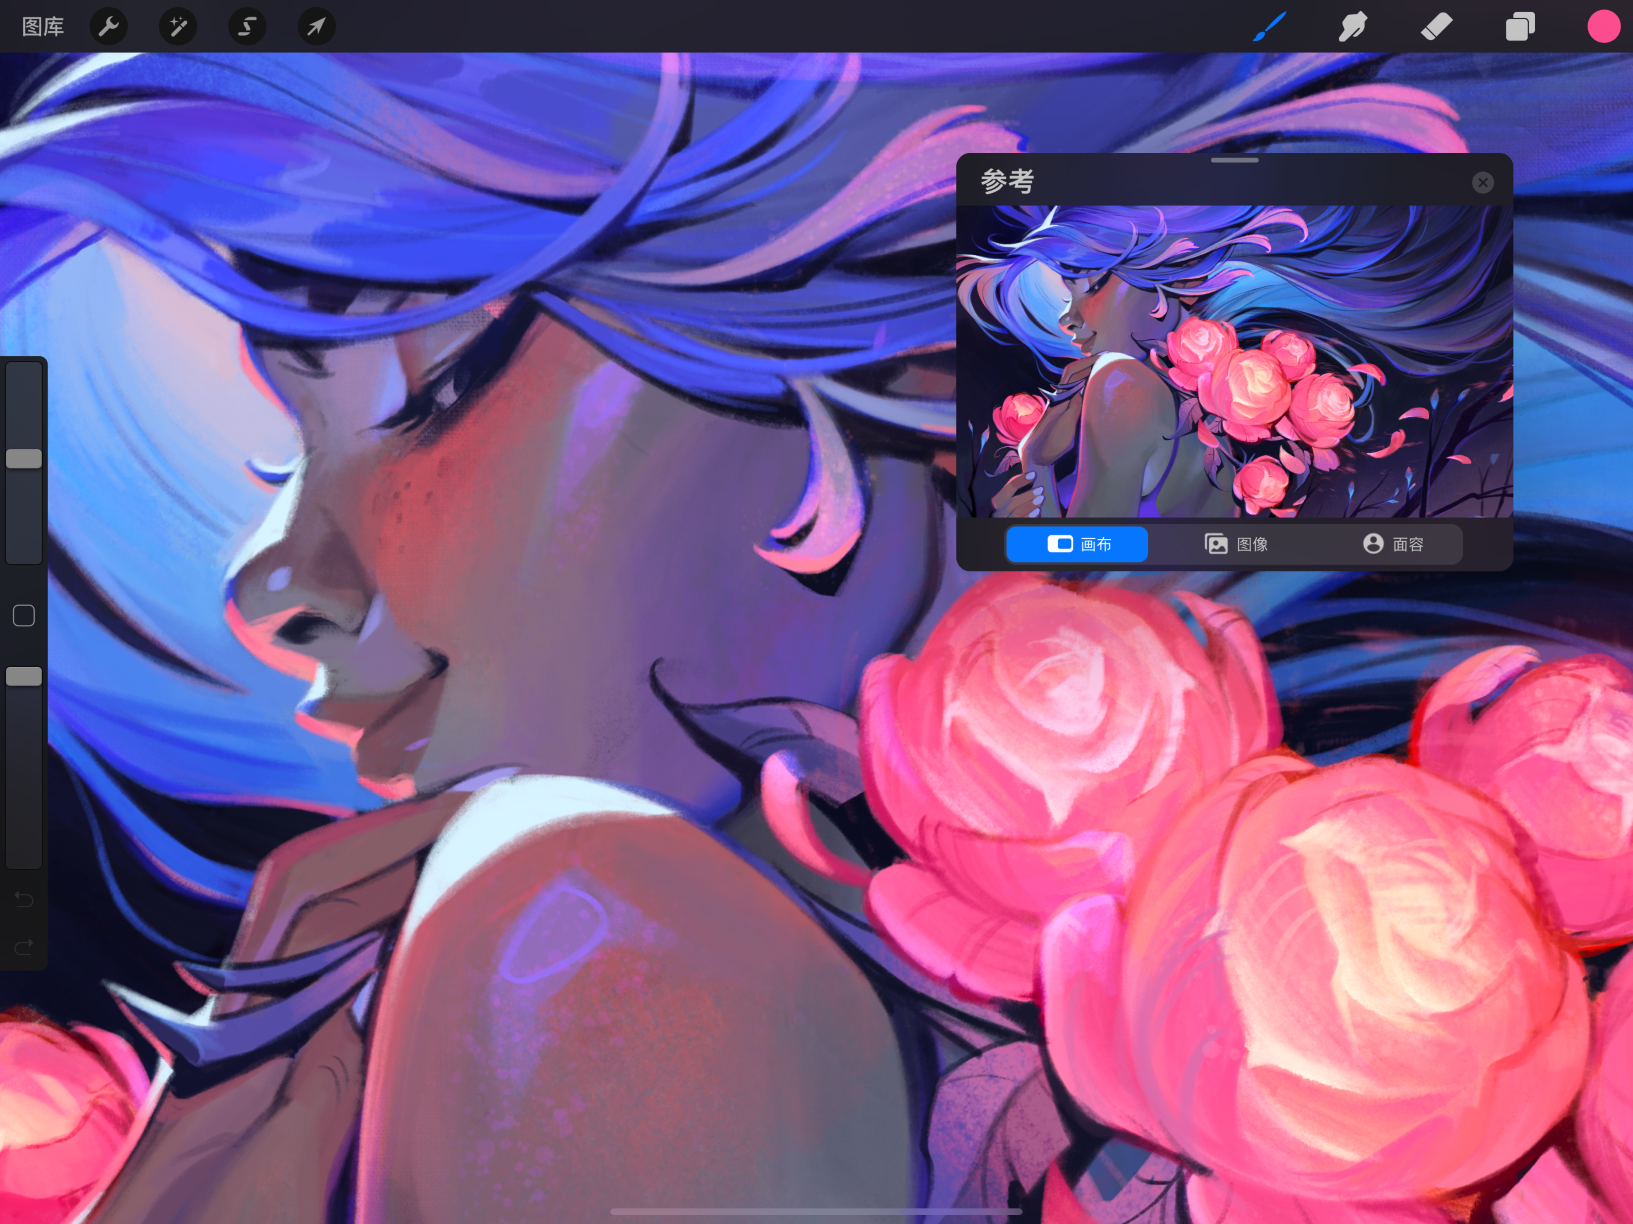Switch reference to the 面容 tab

(x=1393, y=544)
